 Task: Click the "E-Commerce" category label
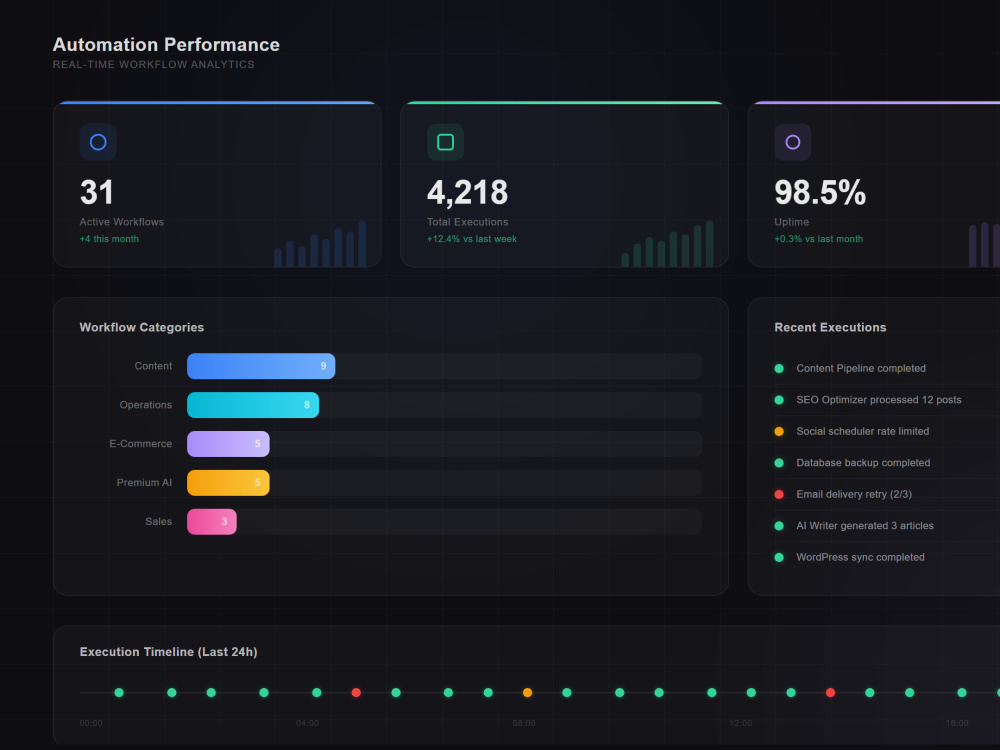point(141,444)
